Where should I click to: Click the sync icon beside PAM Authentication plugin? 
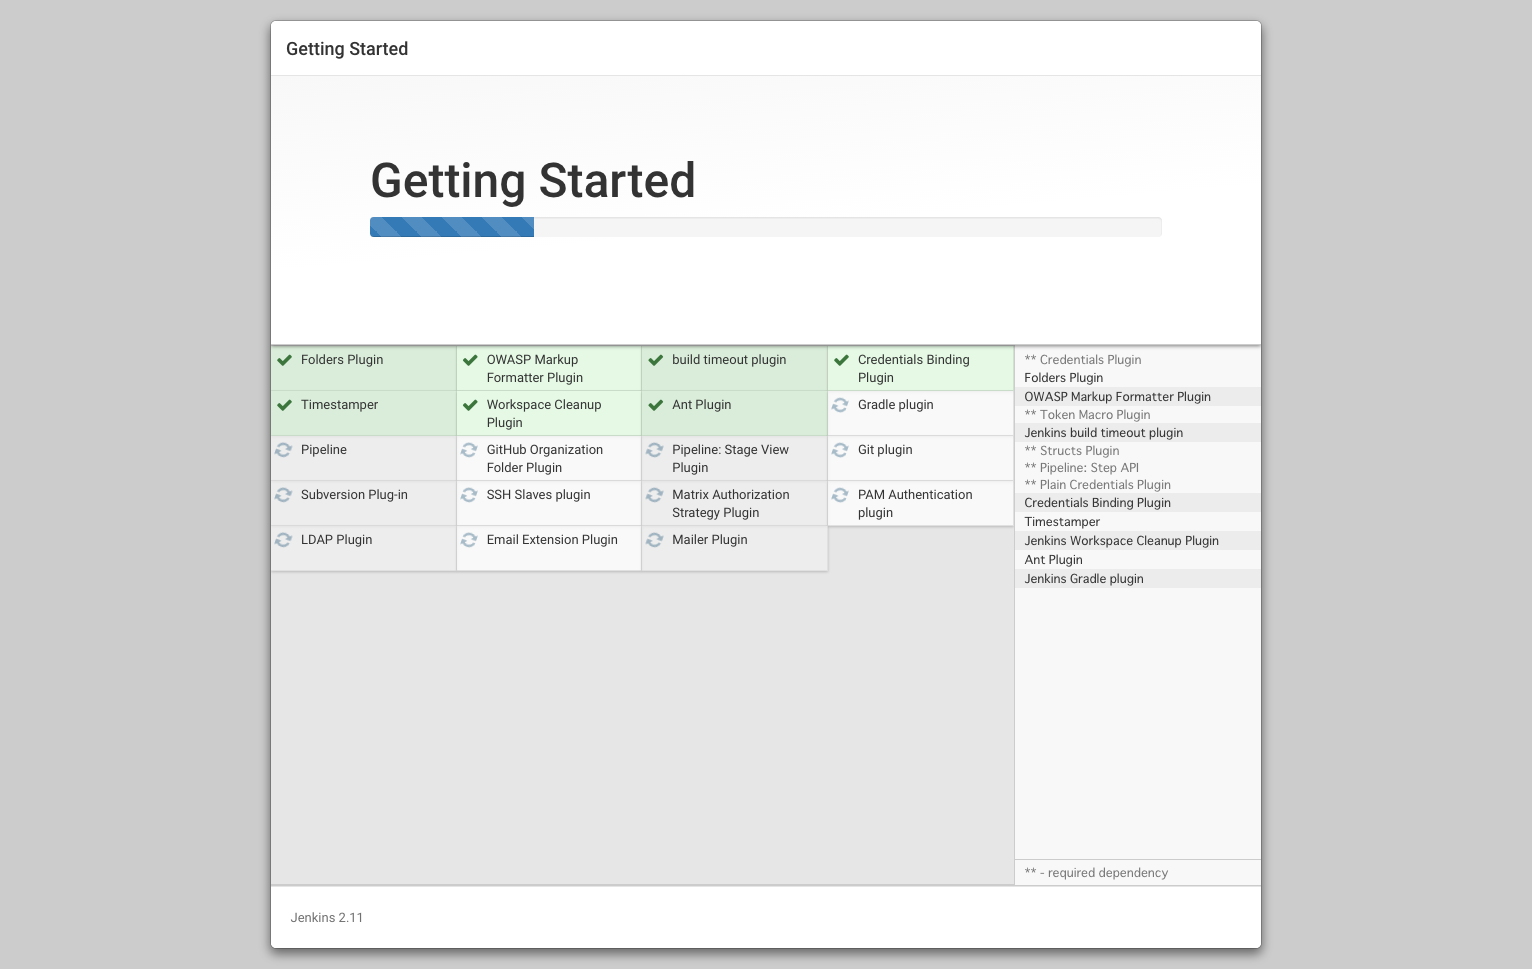click(841, 495)
